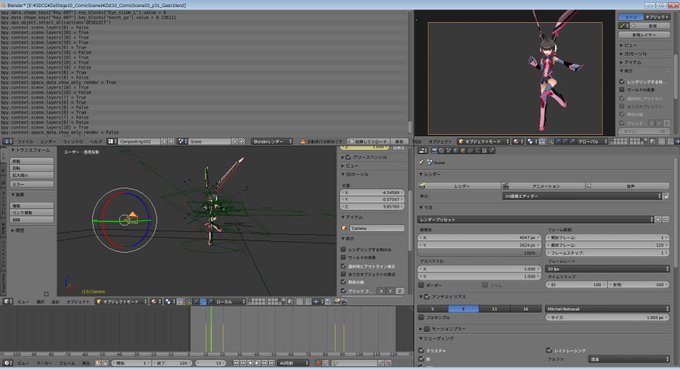Toggle ワールドの背景 checkbox in lower 3D view panel

343,258
